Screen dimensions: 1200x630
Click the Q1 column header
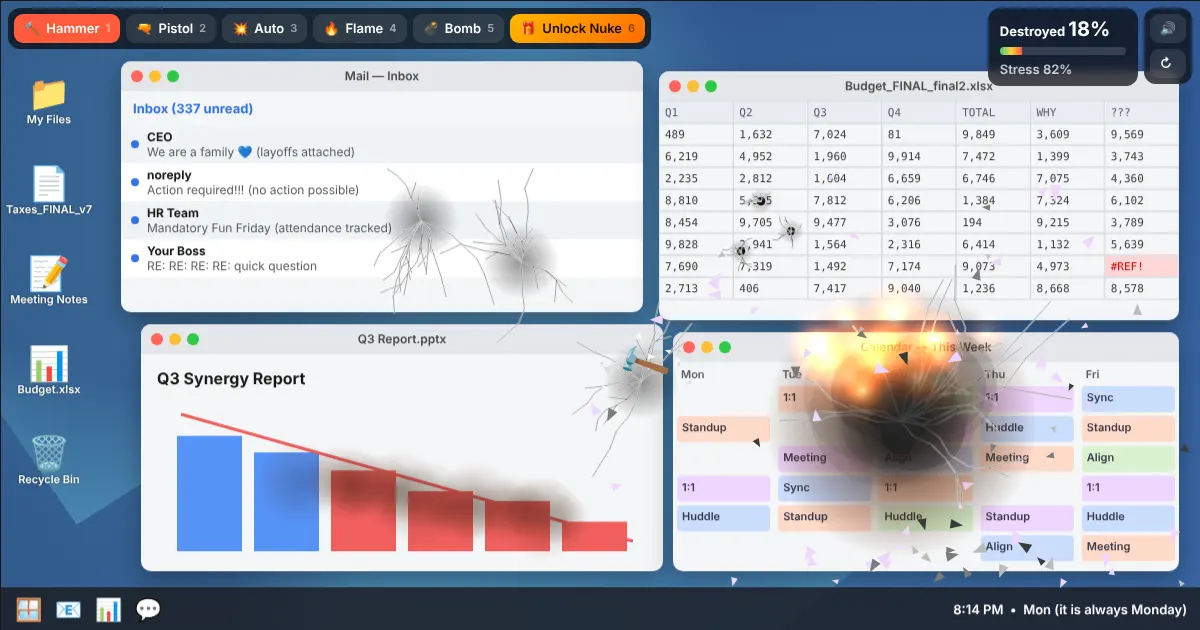[697, 112]
